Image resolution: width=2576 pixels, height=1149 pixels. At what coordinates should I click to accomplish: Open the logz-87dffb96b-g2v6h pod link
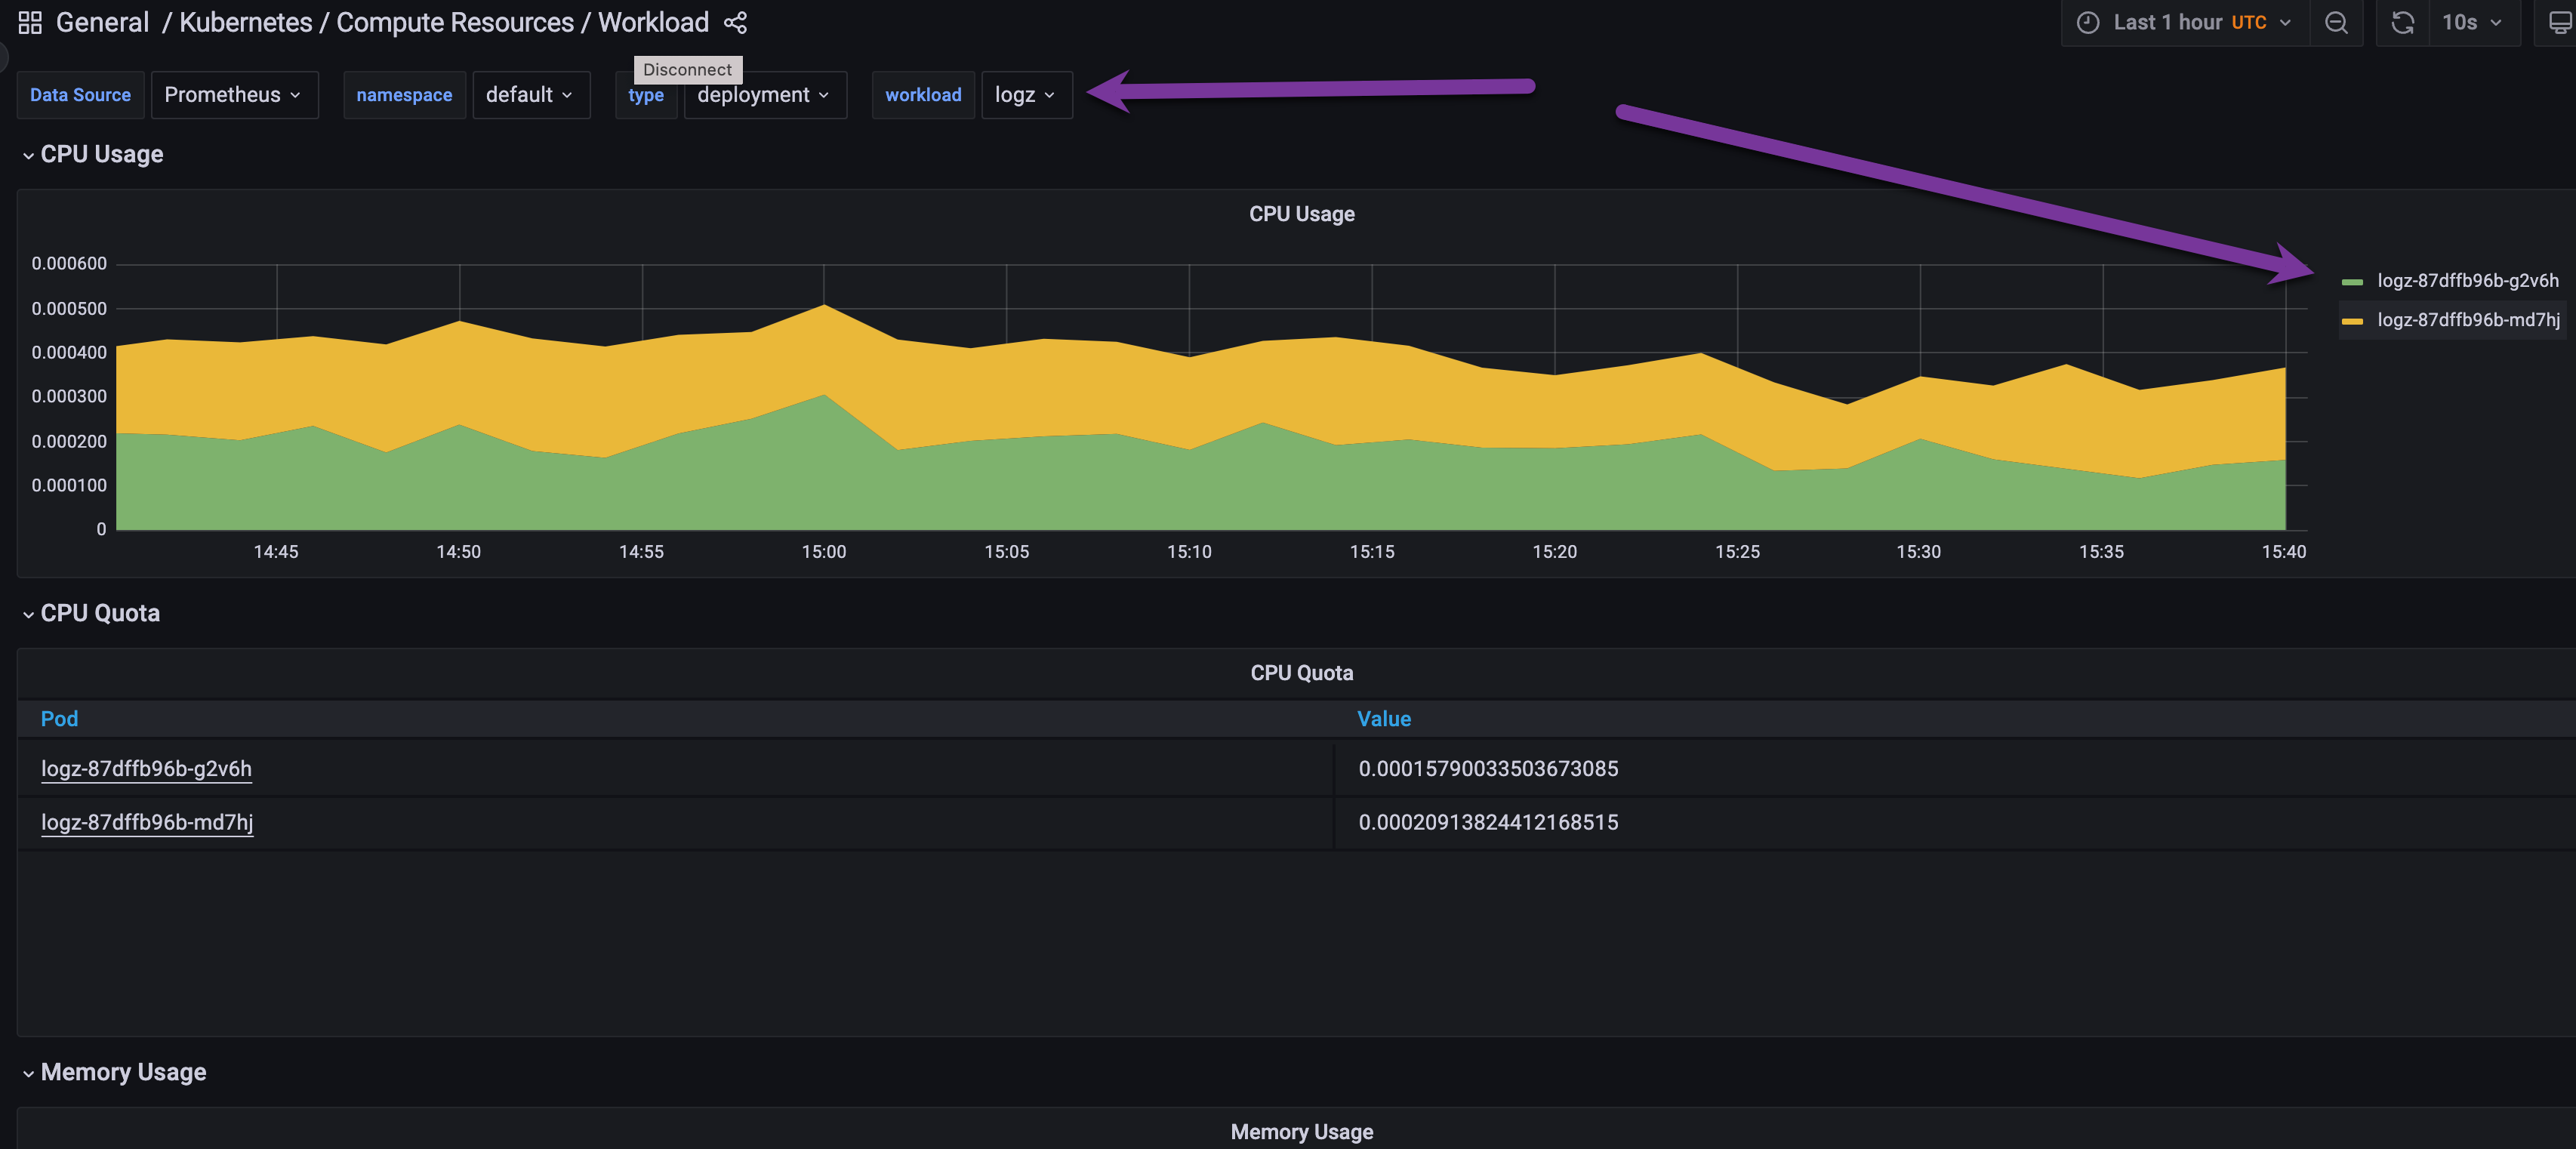click(146, 769)
